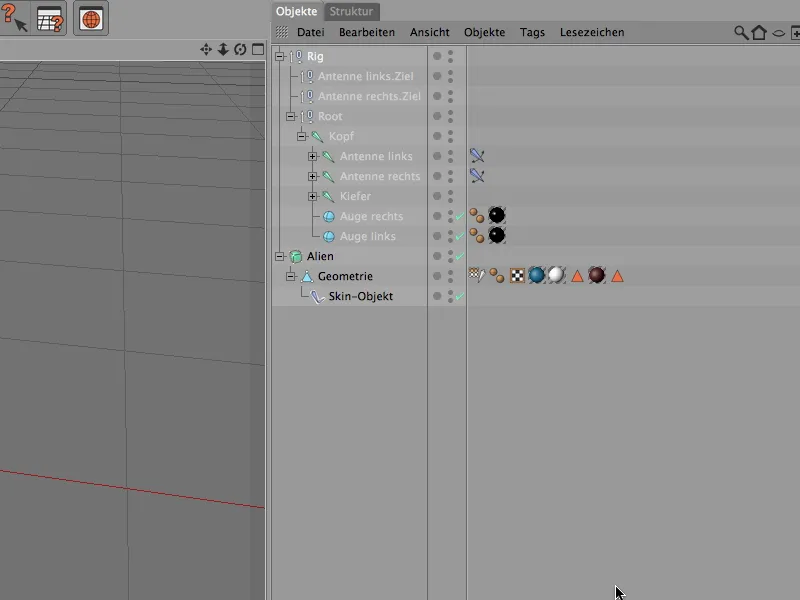Select the Auge links object
This screenshot has width=800, height=600.
coord(368,236)
